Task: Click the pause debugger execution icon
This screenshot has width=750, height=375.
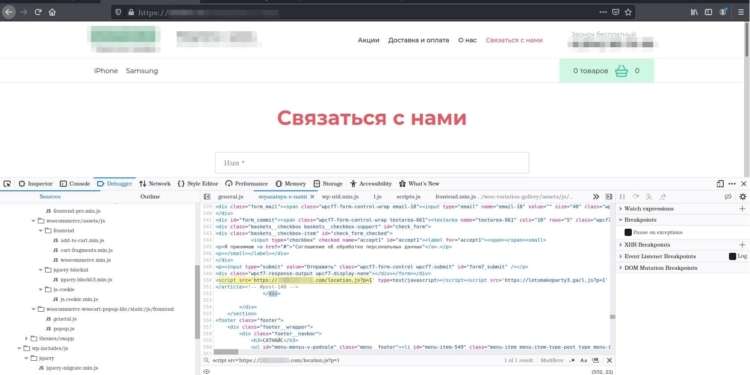Action: click(x=622, y=197)
